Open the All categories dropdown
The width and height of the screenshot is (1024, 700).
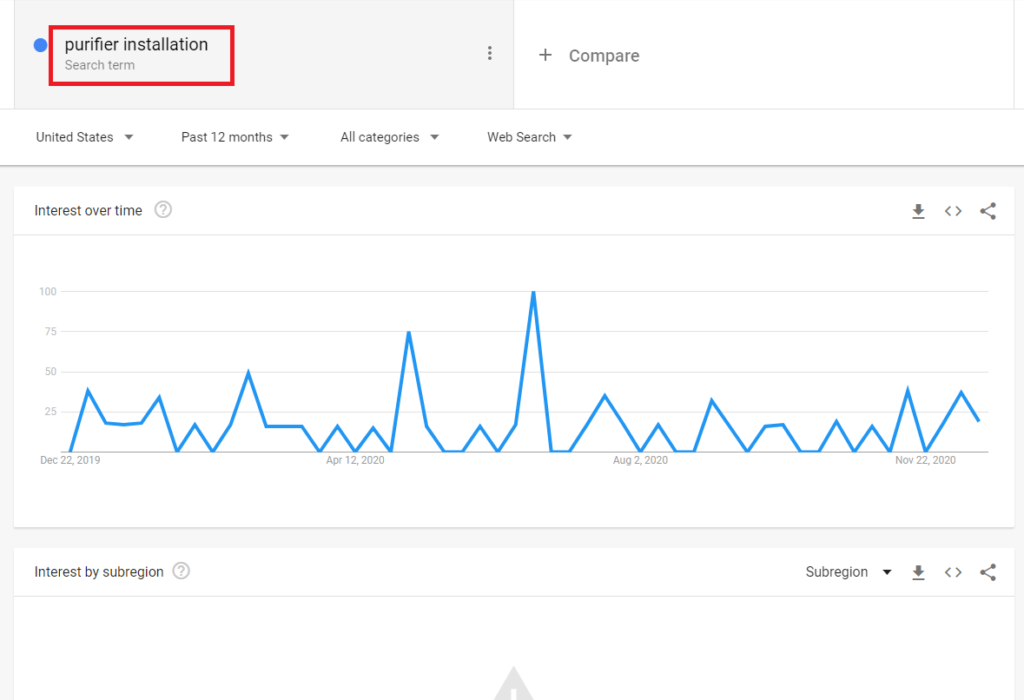coord(389,137)
